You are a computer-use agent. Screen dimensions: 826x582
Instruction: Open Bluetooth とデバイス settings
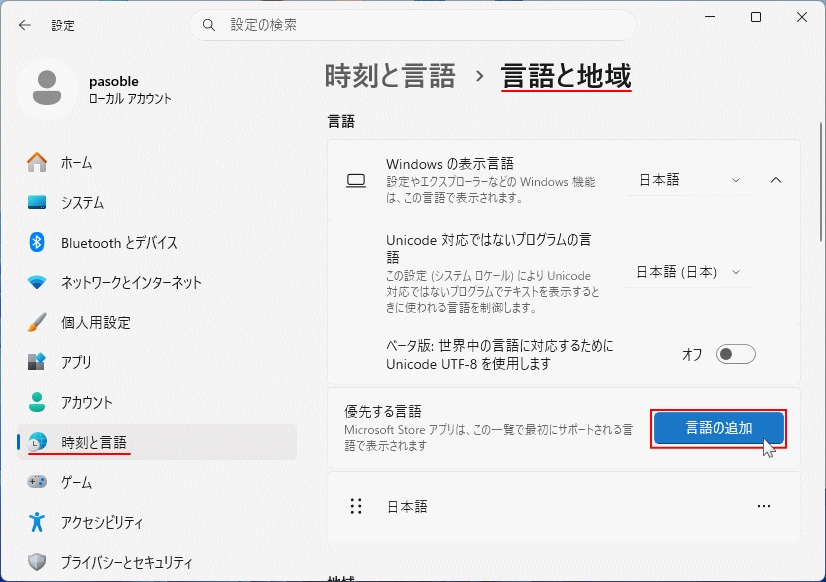(38, 242)
